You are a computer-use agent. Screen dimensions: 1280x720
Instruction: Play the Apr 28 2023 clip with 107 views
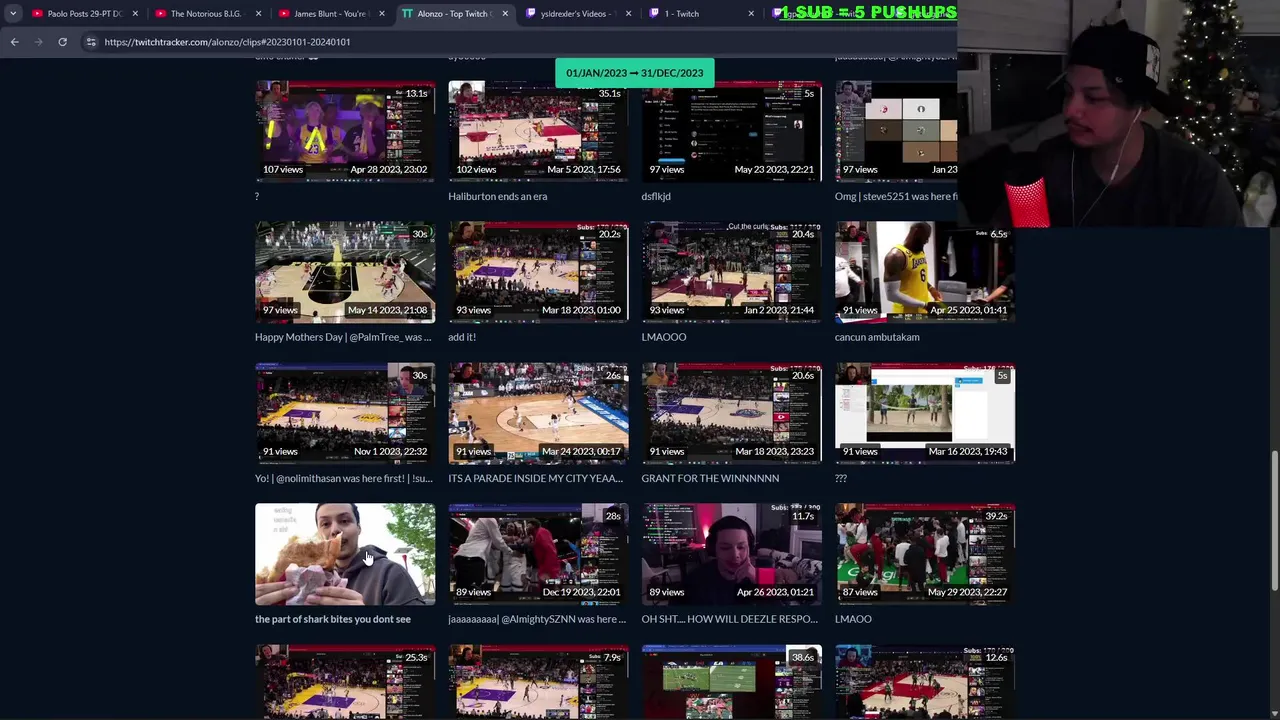pyautogui.click(x=345, y=131)
